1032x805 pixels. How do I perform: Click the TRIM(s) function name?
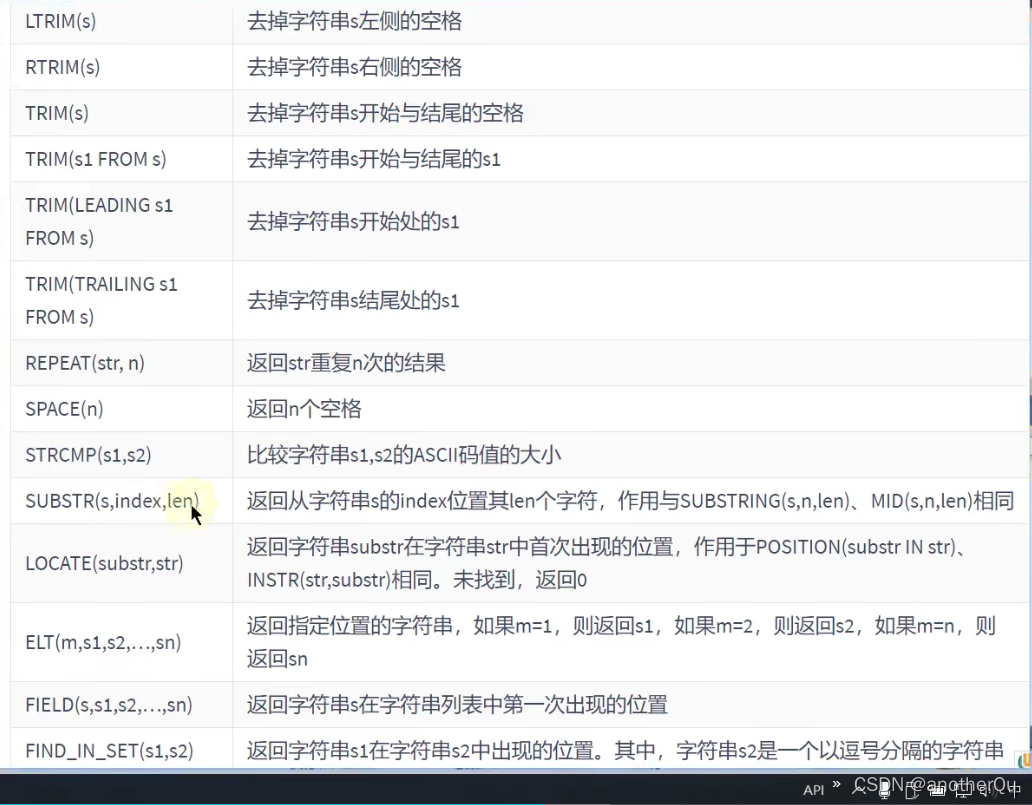click(57, 113)
